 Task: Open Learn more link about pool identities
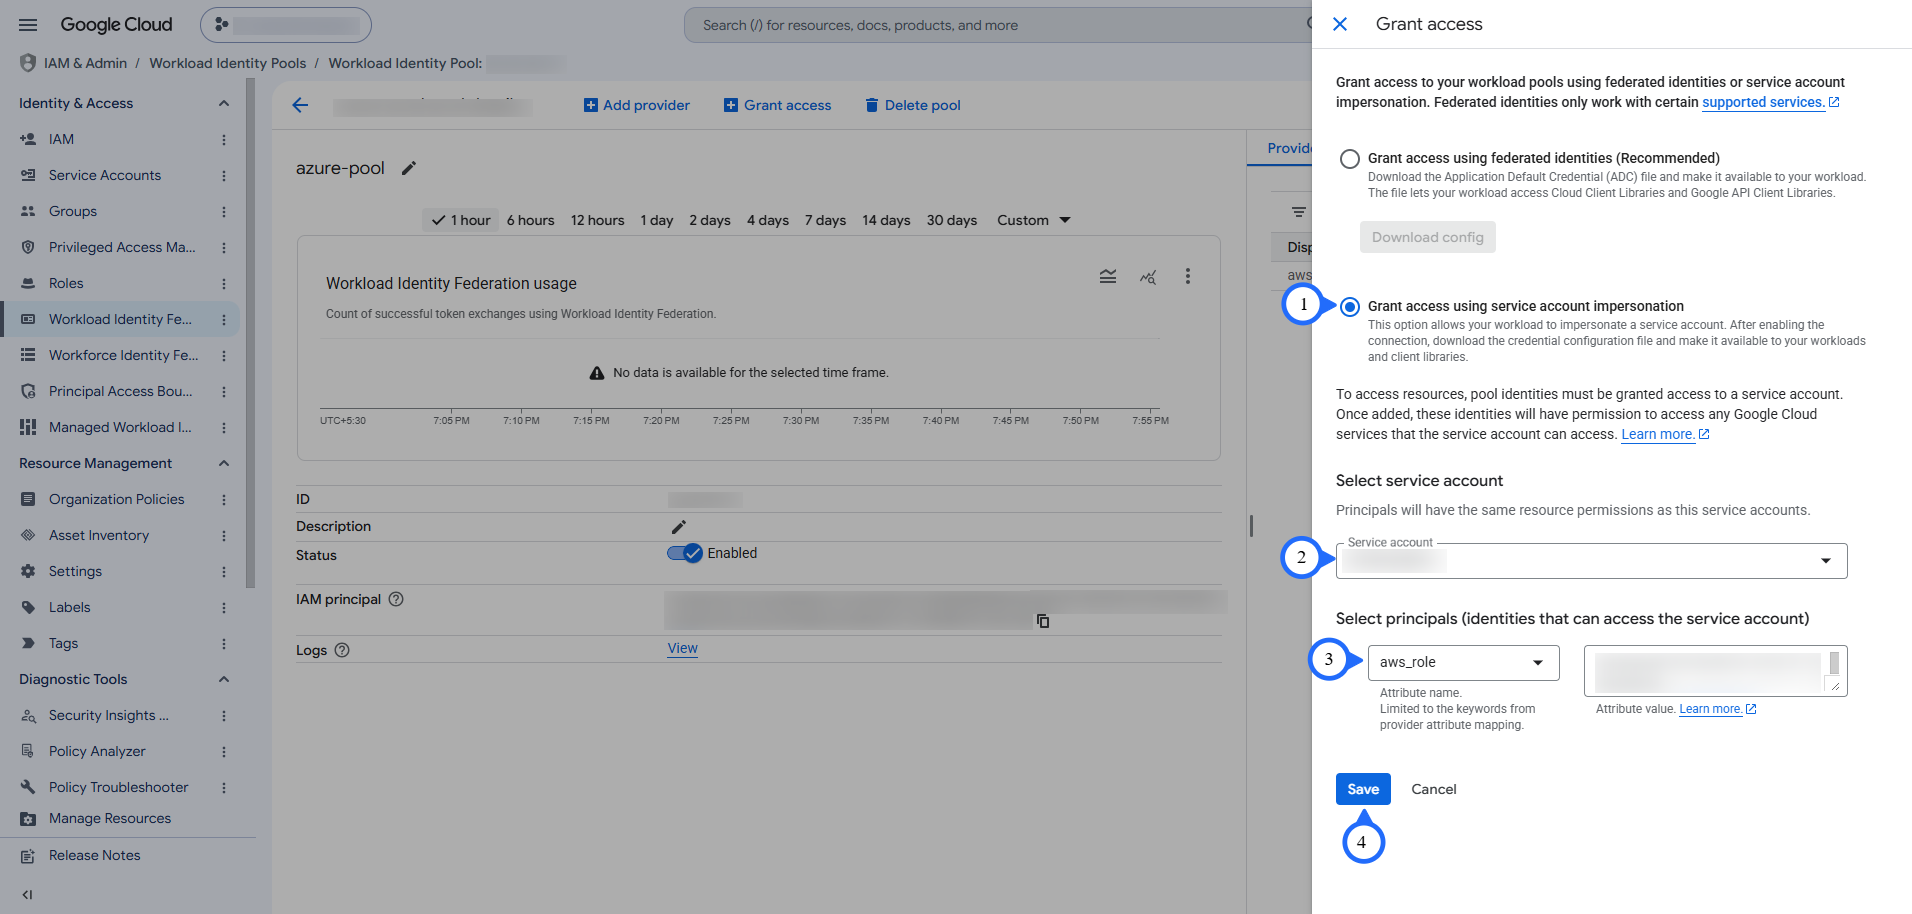pos(1665,434)
